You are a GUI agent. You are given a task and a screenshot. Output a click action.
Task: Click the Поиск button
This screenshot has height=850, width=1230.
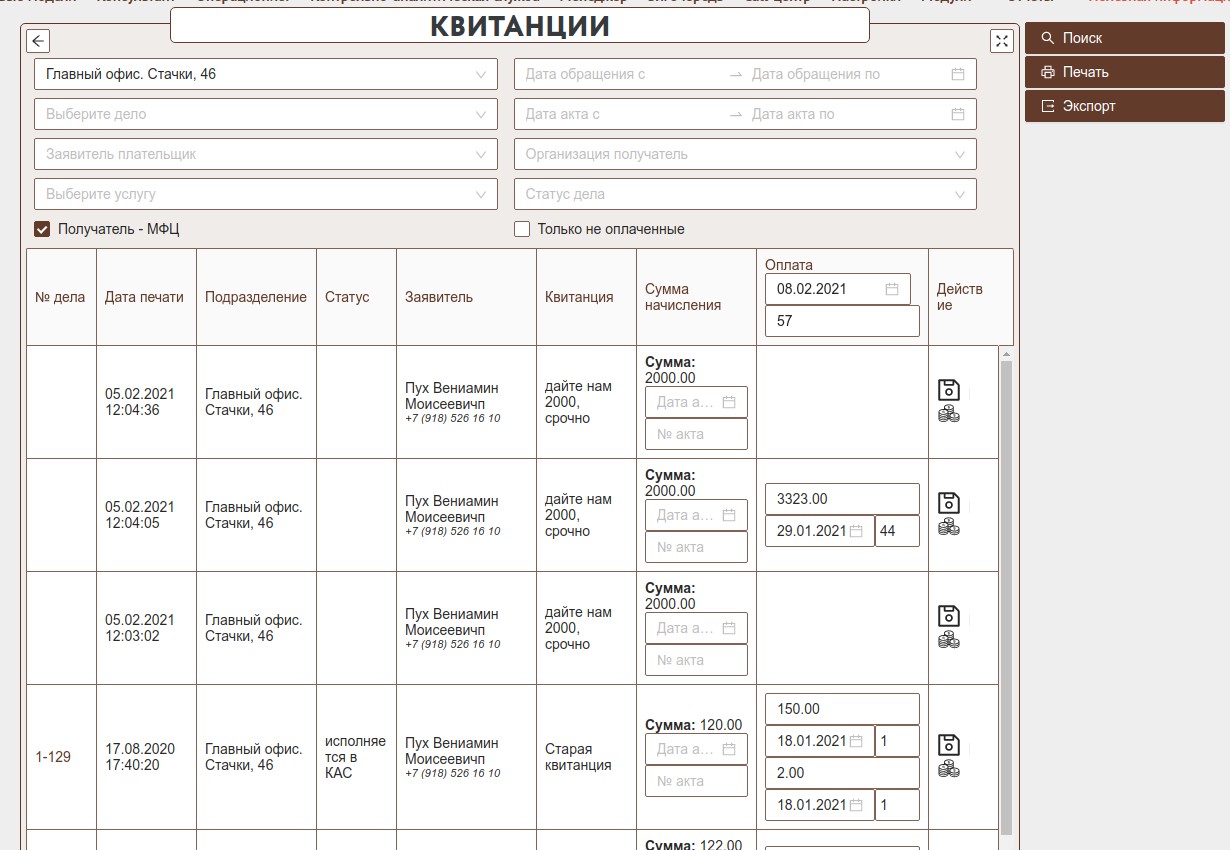tap(1124, 38)
